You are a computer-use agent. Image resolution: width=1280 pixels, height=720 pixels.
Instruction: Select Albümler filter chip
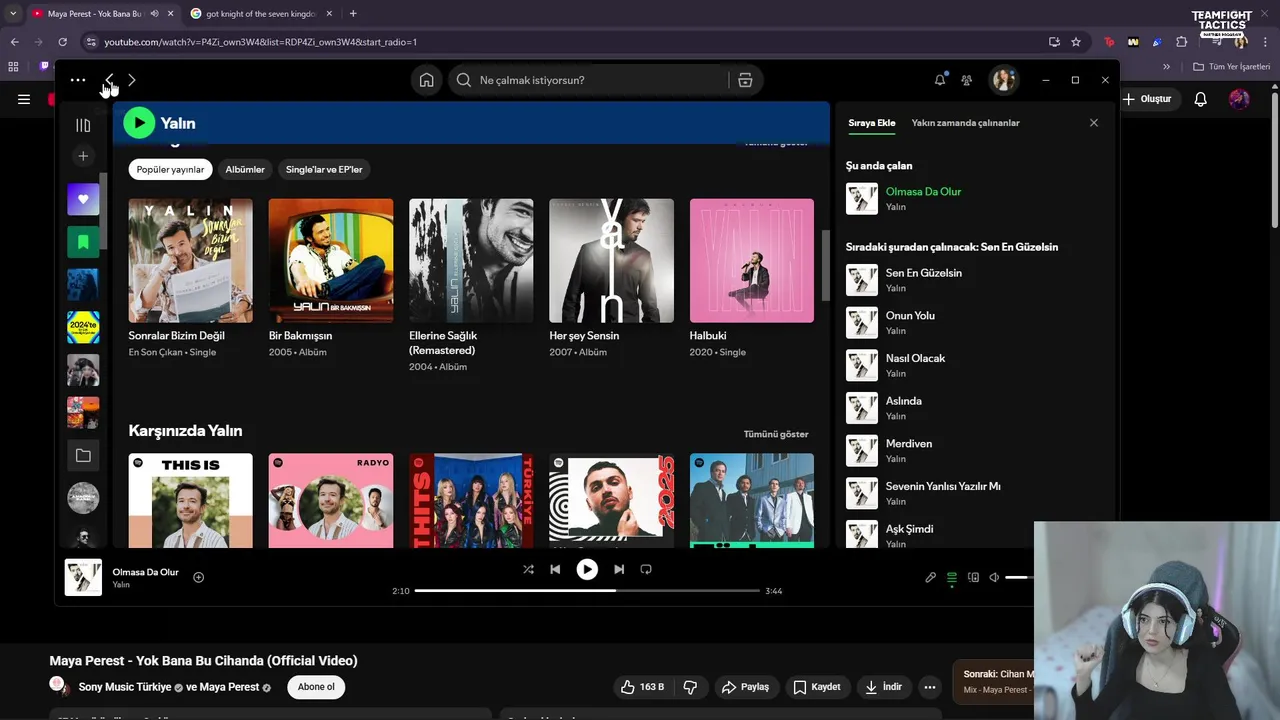tap(245, 169)
